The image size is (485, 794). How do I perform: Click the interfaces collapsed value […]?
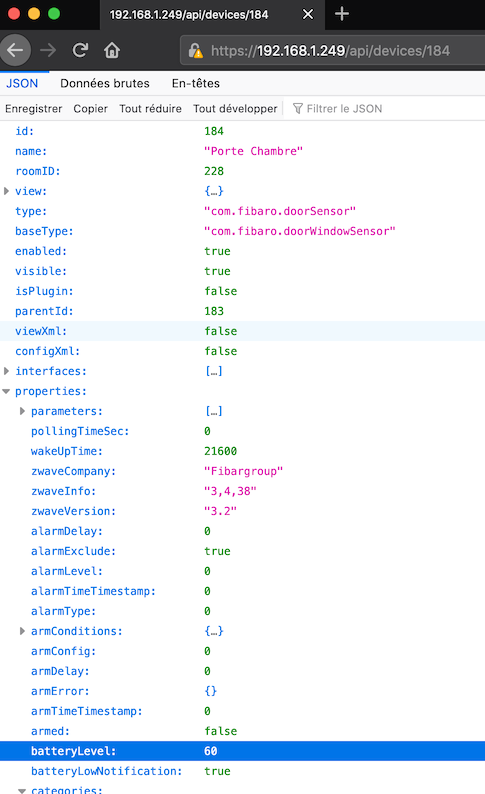[214, 371]
